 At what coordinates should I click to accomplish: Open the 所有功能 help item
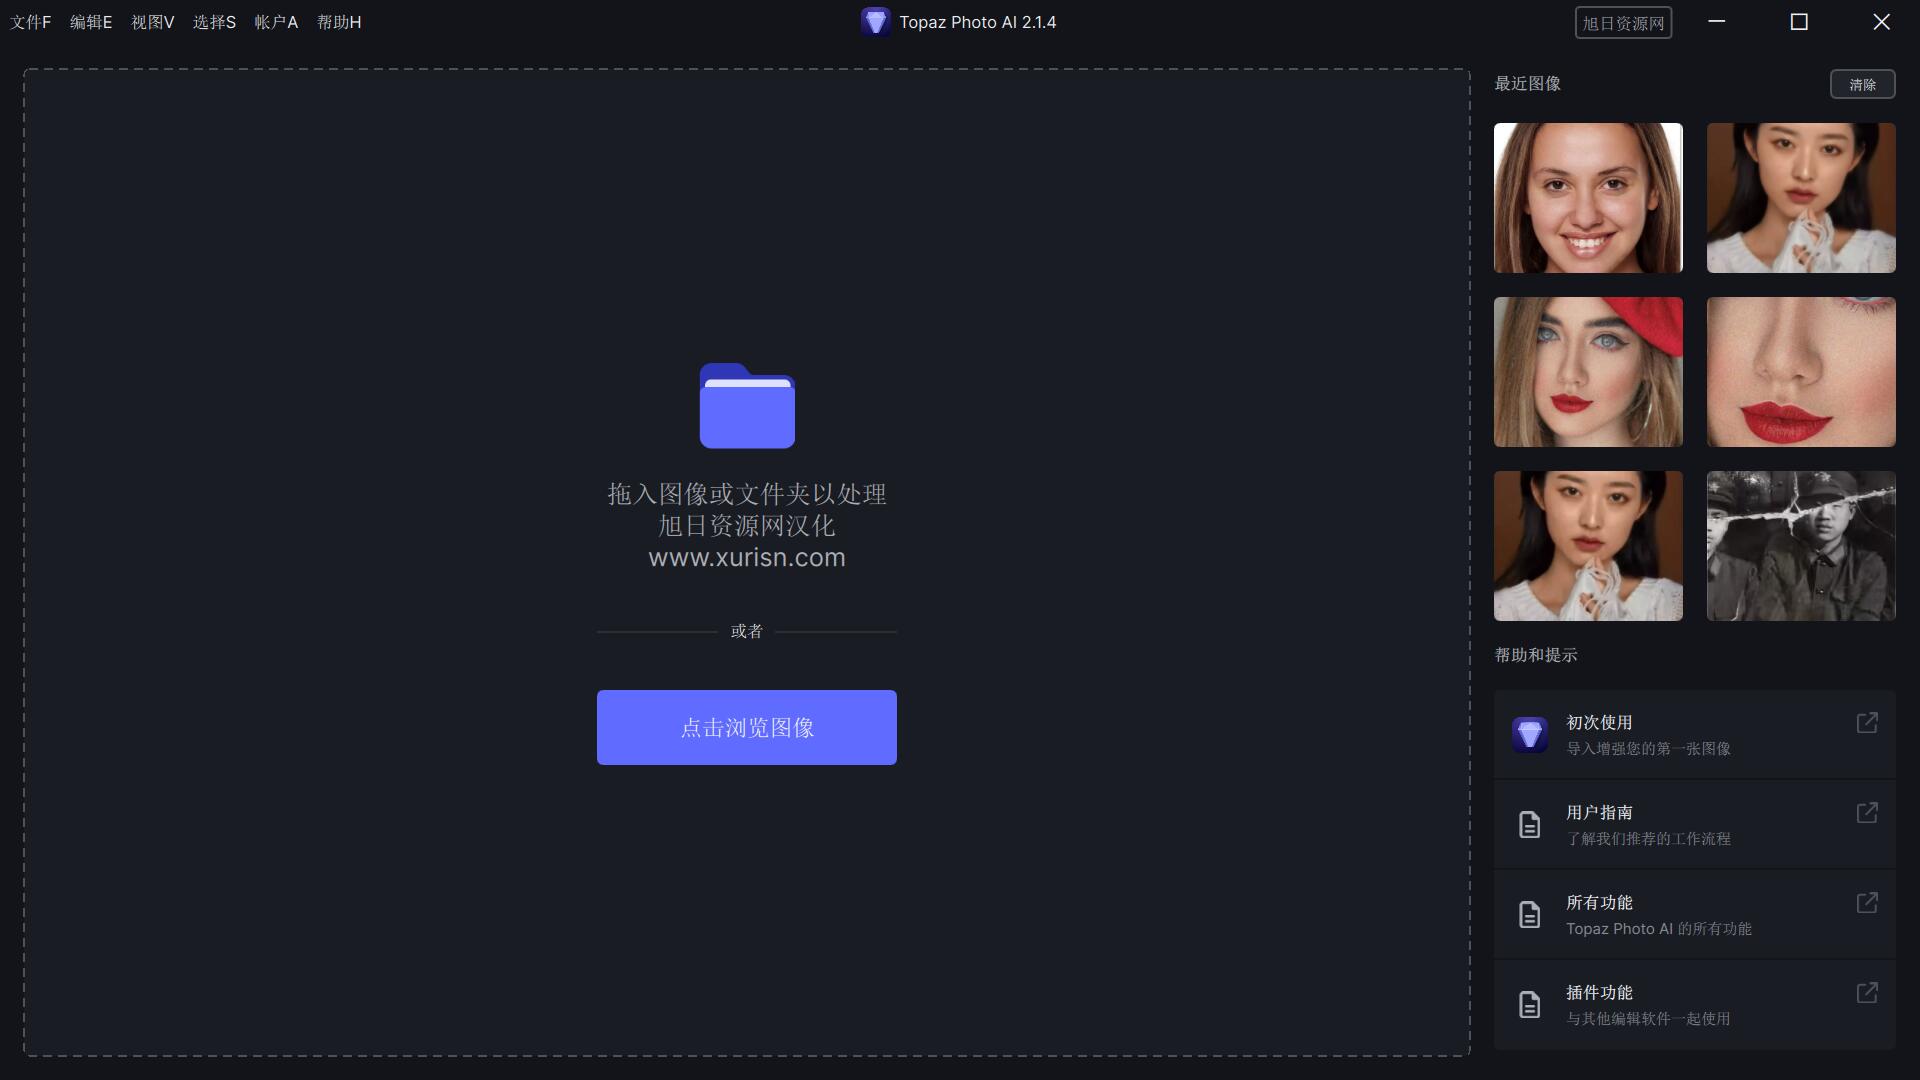[1695, 915]
